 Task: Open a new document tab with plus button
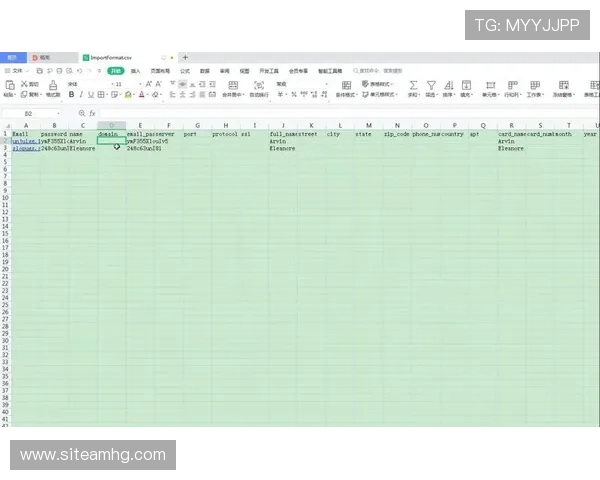click(x=185, y=58)
